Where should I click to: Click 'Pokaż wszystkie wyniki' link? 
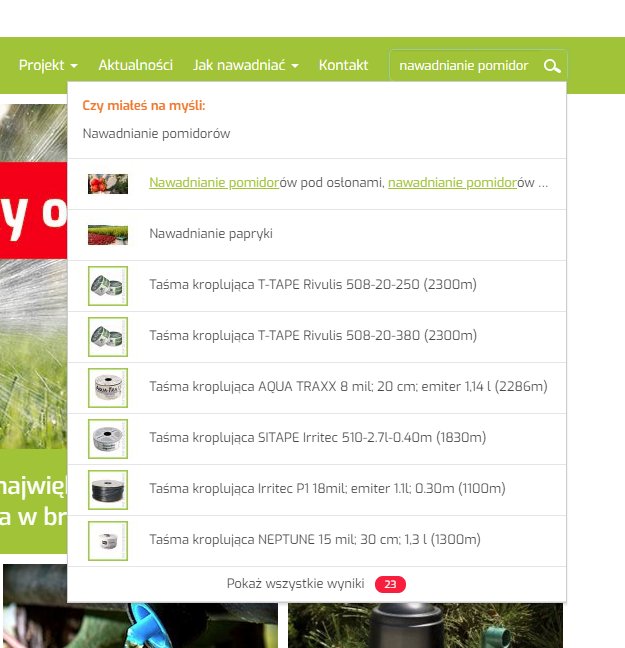pos(295,584)
